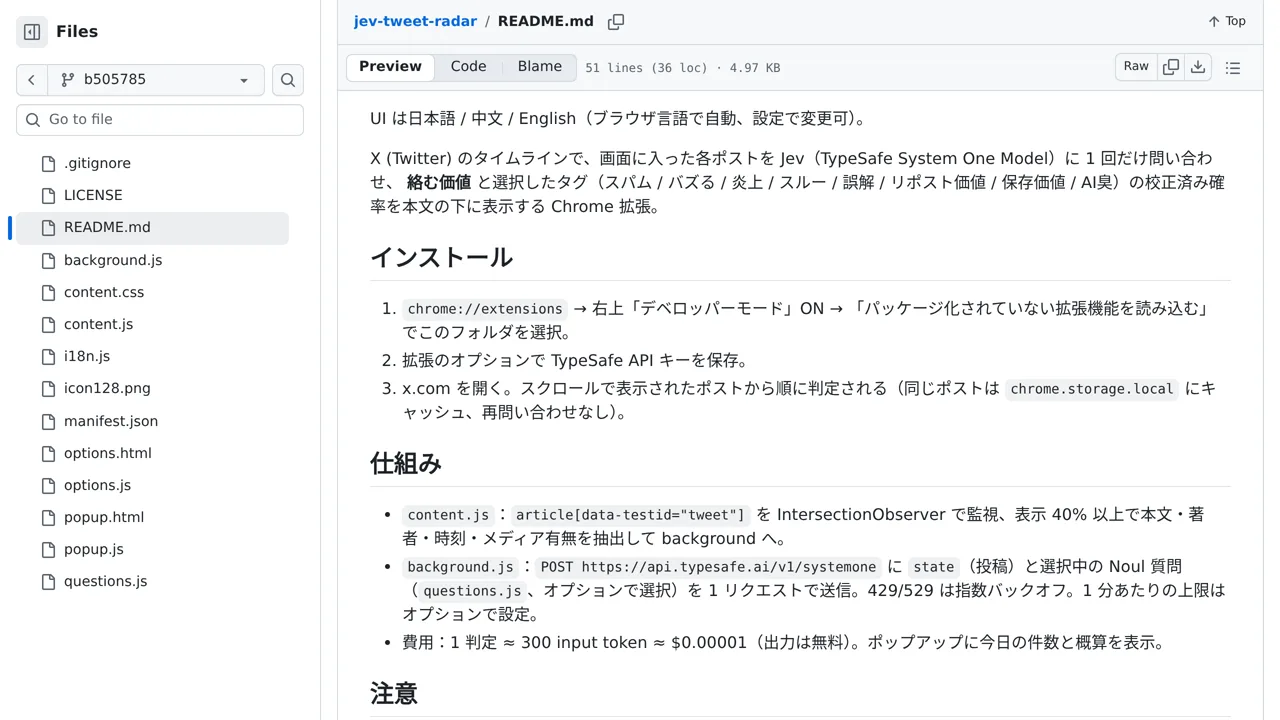Click the back arrow beside branch selector

point(32,80)
